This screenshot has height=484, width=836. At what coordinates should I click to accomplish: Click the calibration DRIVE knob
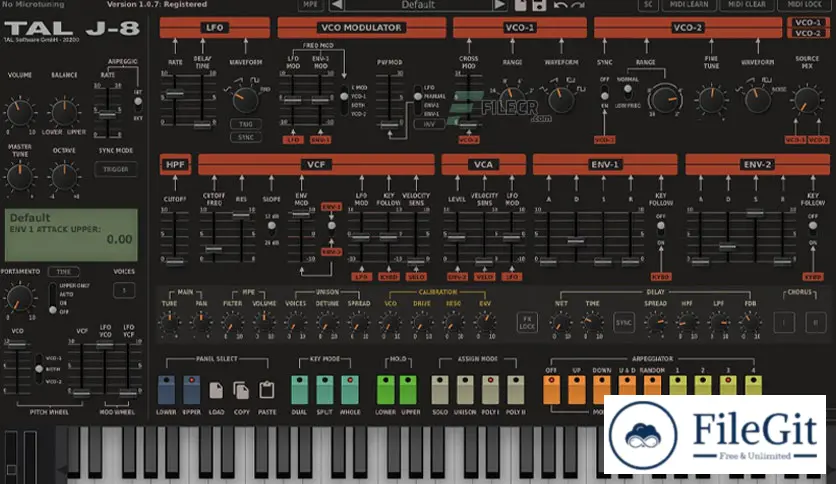421,322
